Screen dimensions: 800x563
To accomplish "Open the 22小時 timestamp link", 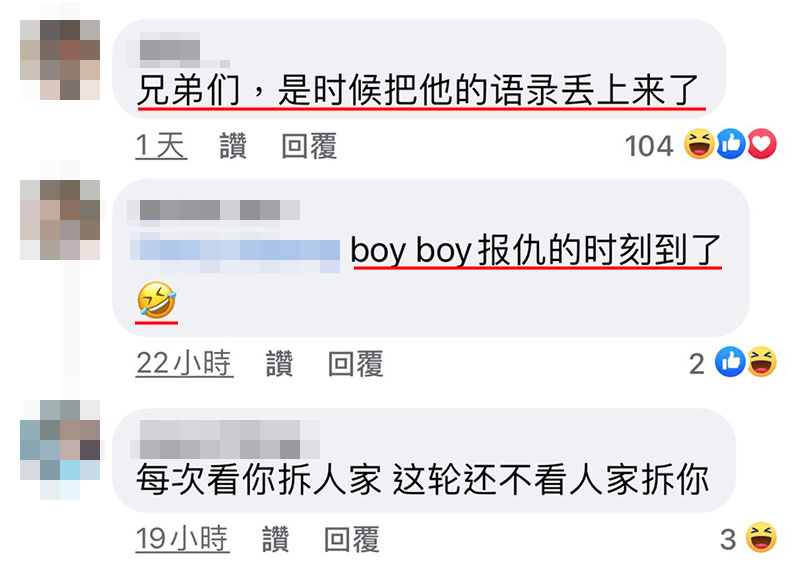I will pyautogui.click(x=184, y=363).
